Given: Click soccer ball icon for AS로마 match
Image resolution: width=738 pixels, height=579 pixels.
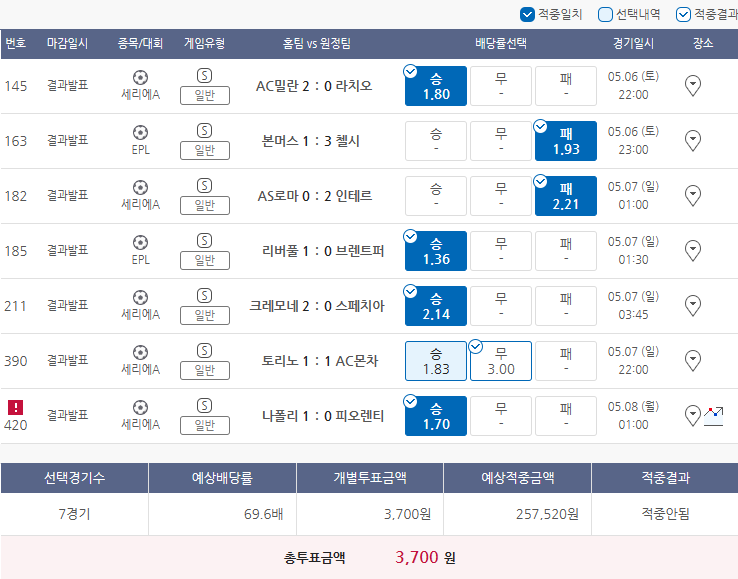Looking at the screenshot, I should [x=140, y=187].
